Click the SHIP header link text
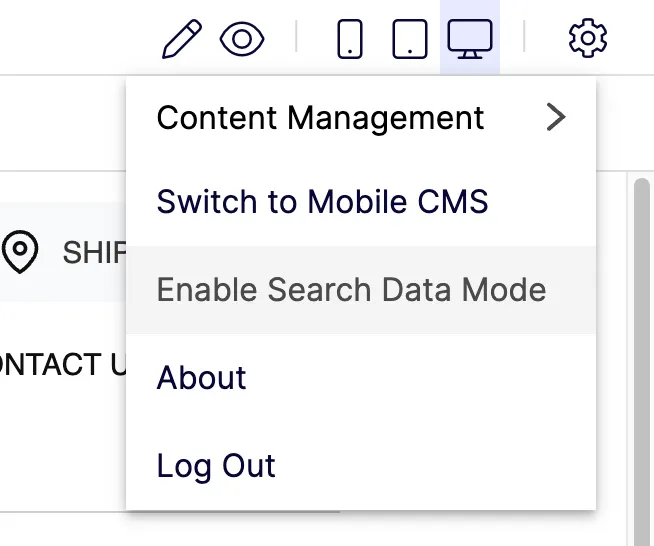 point(94,253)
